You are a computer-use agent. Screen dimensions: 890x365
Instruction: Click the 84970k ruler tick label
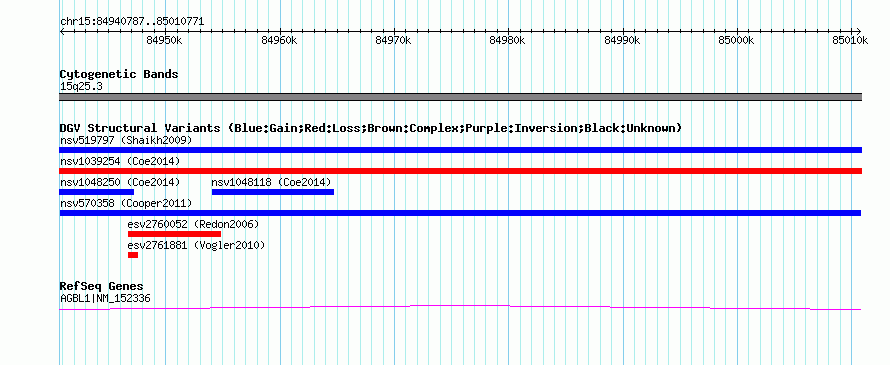[x=393, y=40]
